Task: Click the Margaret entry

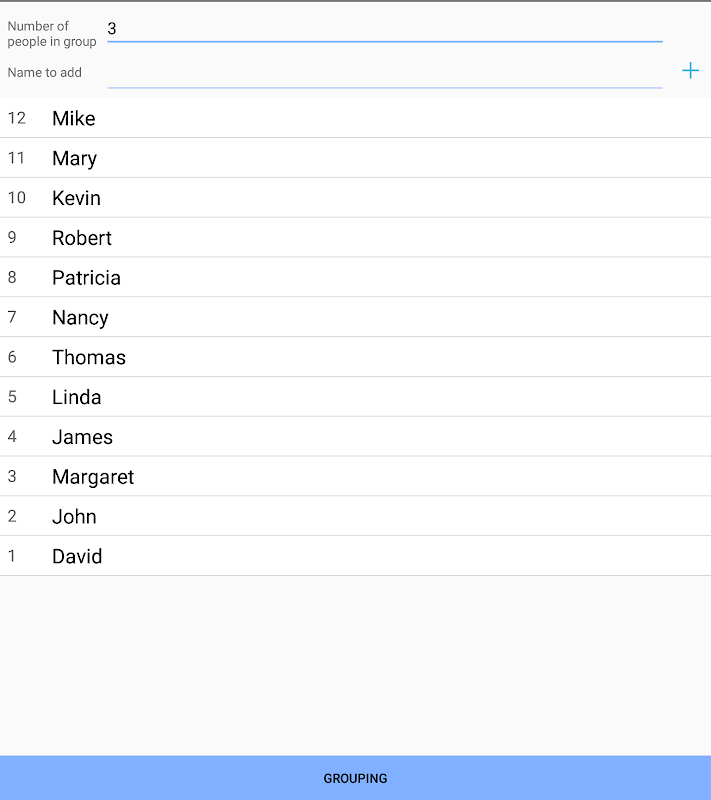Action: pos(93,477)
